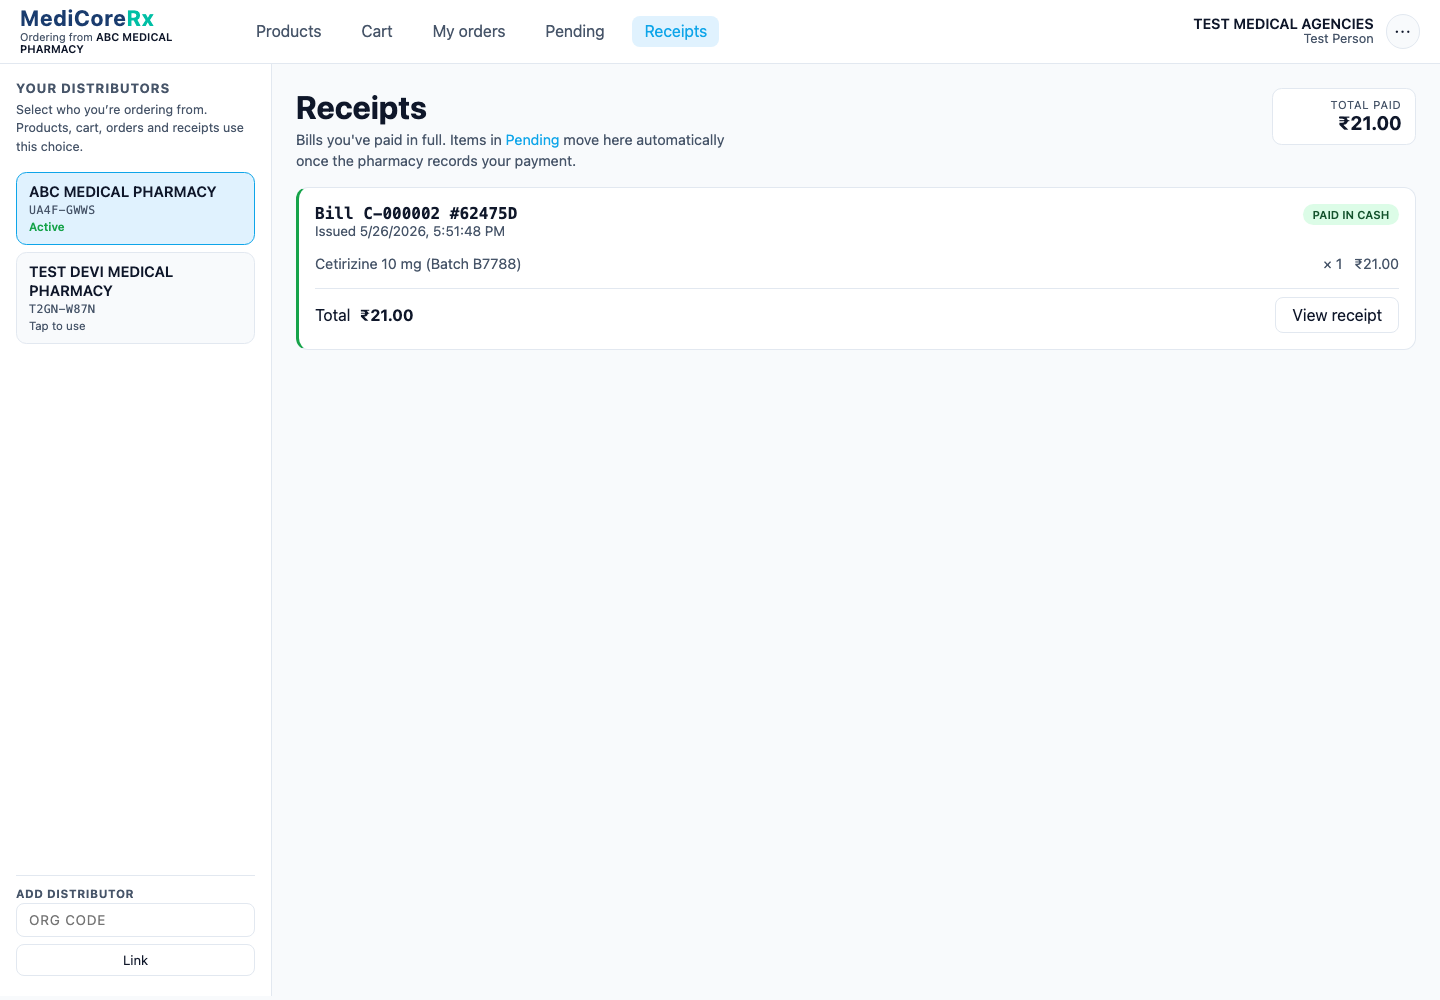This screenshot has height=1000, width=1440.
Task: Open the Pending tab
Action: (x=575, y=32)
